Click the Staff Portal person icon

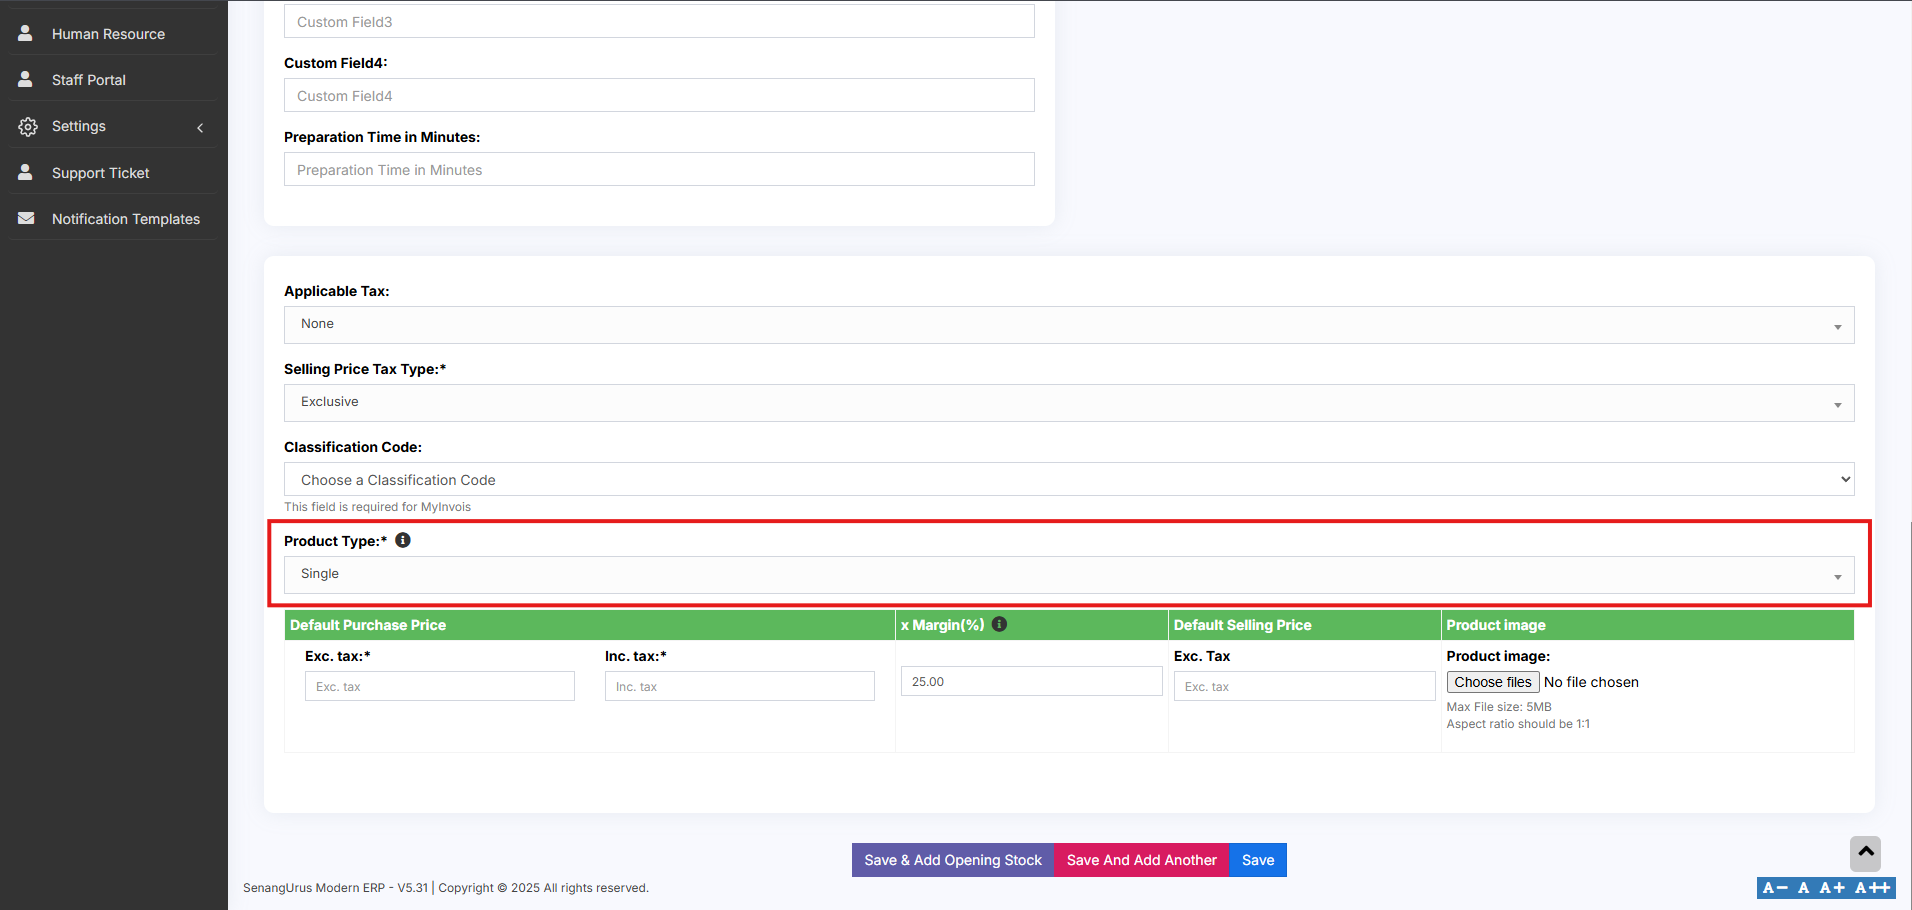(x=26, y=79)
